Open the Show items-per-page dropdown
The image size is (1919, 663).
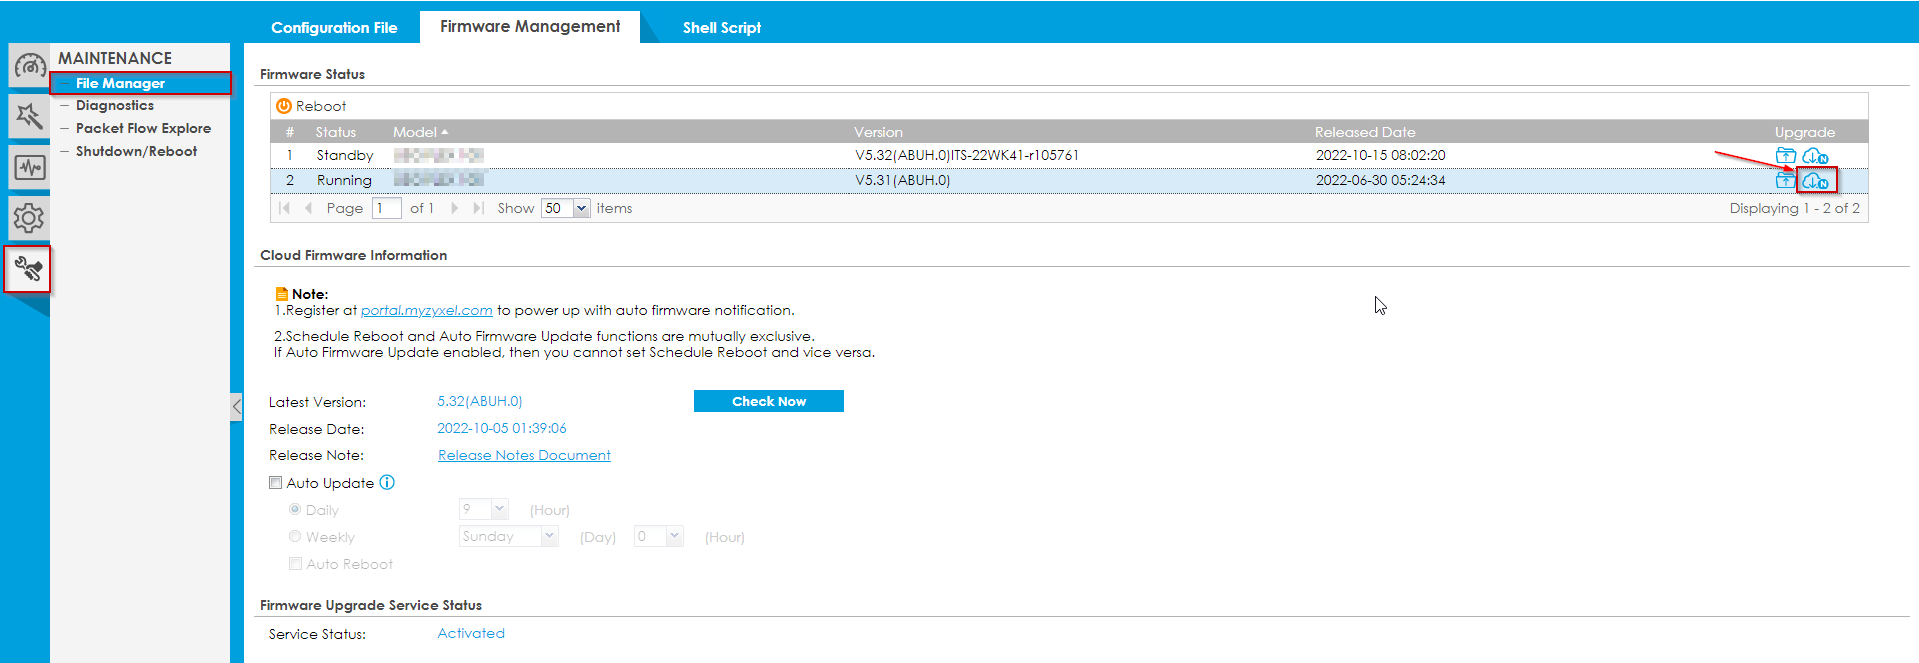pyautogui.click(x=580, y=208)
